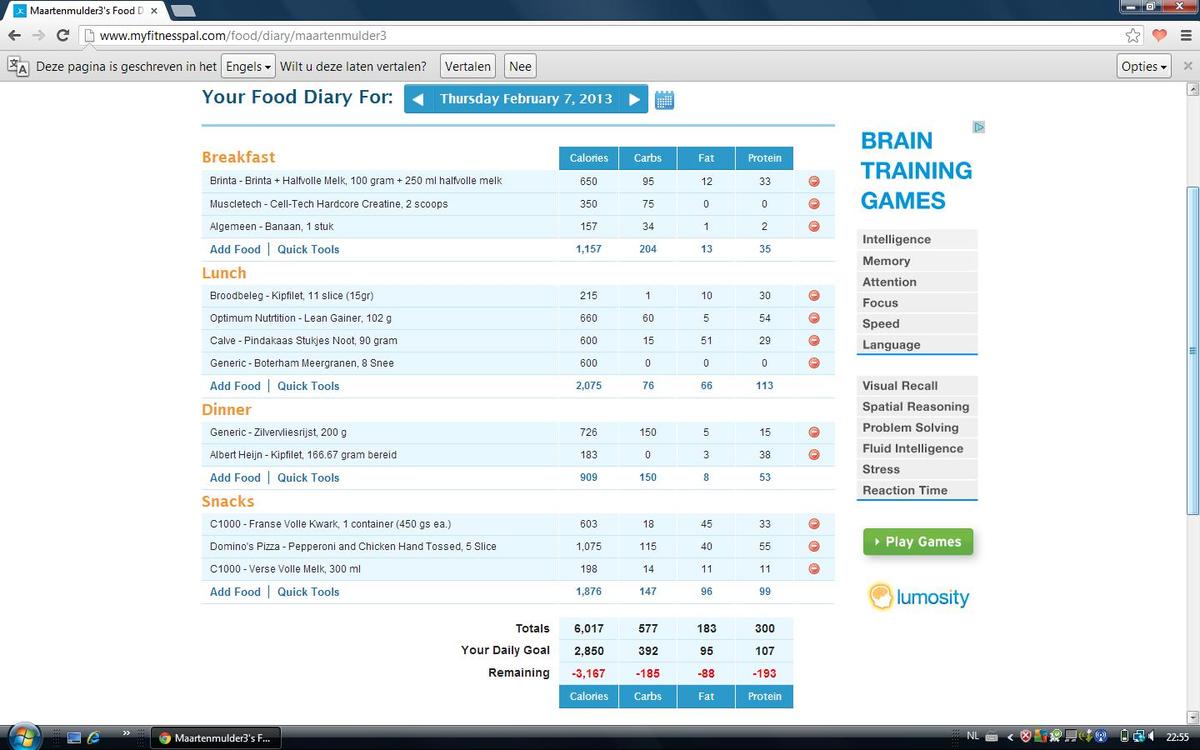Screen dimensions: 1200x750
Task: Click the browser reload icon
Action: pyautogui.click(x=63, y=35)
